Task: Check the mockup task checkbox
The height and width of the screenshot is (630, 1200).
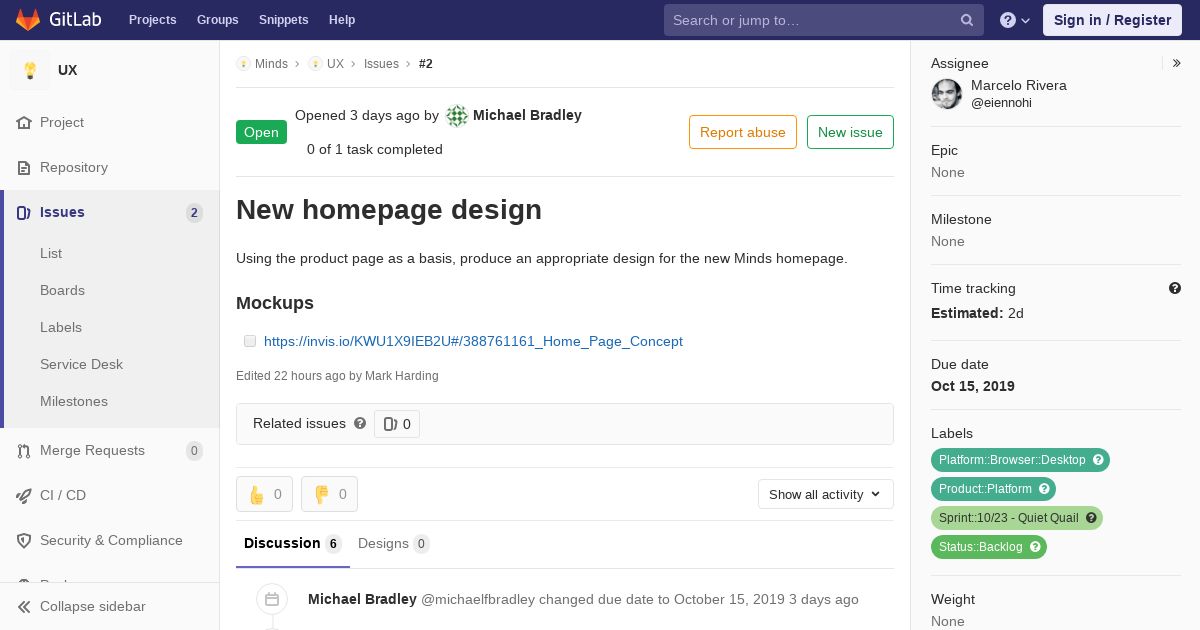Action: point(250,341)
